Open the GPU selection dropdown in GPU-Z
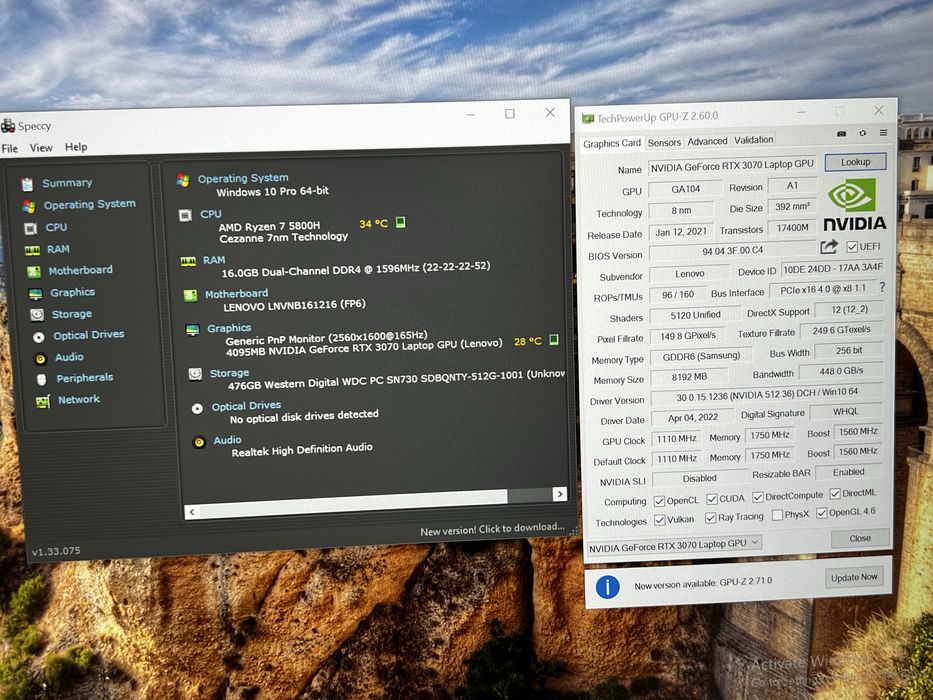The image size is (933, 700). (x=675, y=545)
